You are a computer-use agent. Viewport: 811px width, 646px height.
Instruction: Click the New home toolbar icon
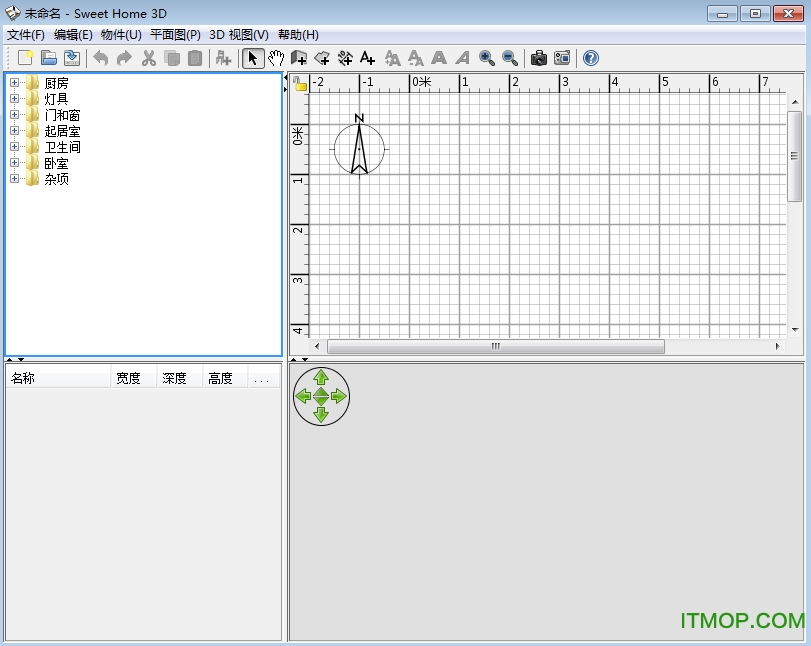coord(26,58)
